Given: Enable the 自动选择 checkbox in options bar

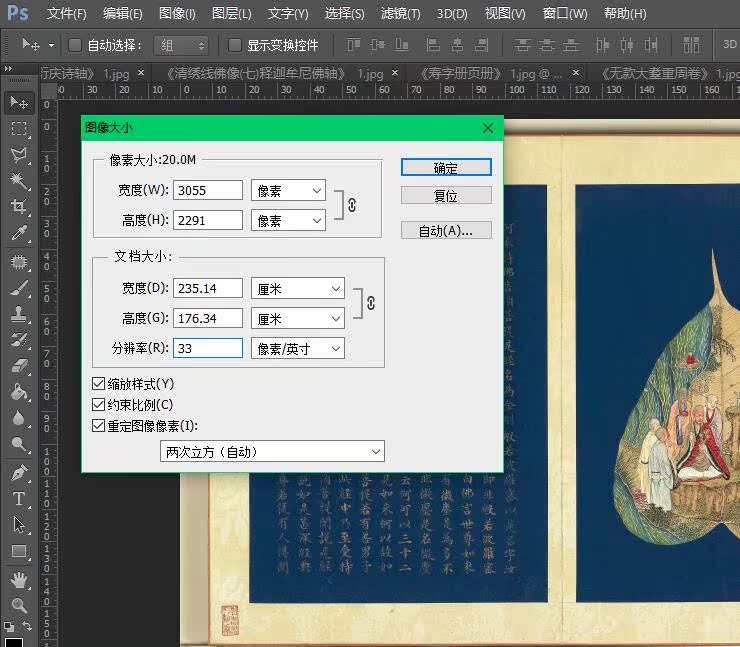Looking at the screenshot, I should (75, 45).
